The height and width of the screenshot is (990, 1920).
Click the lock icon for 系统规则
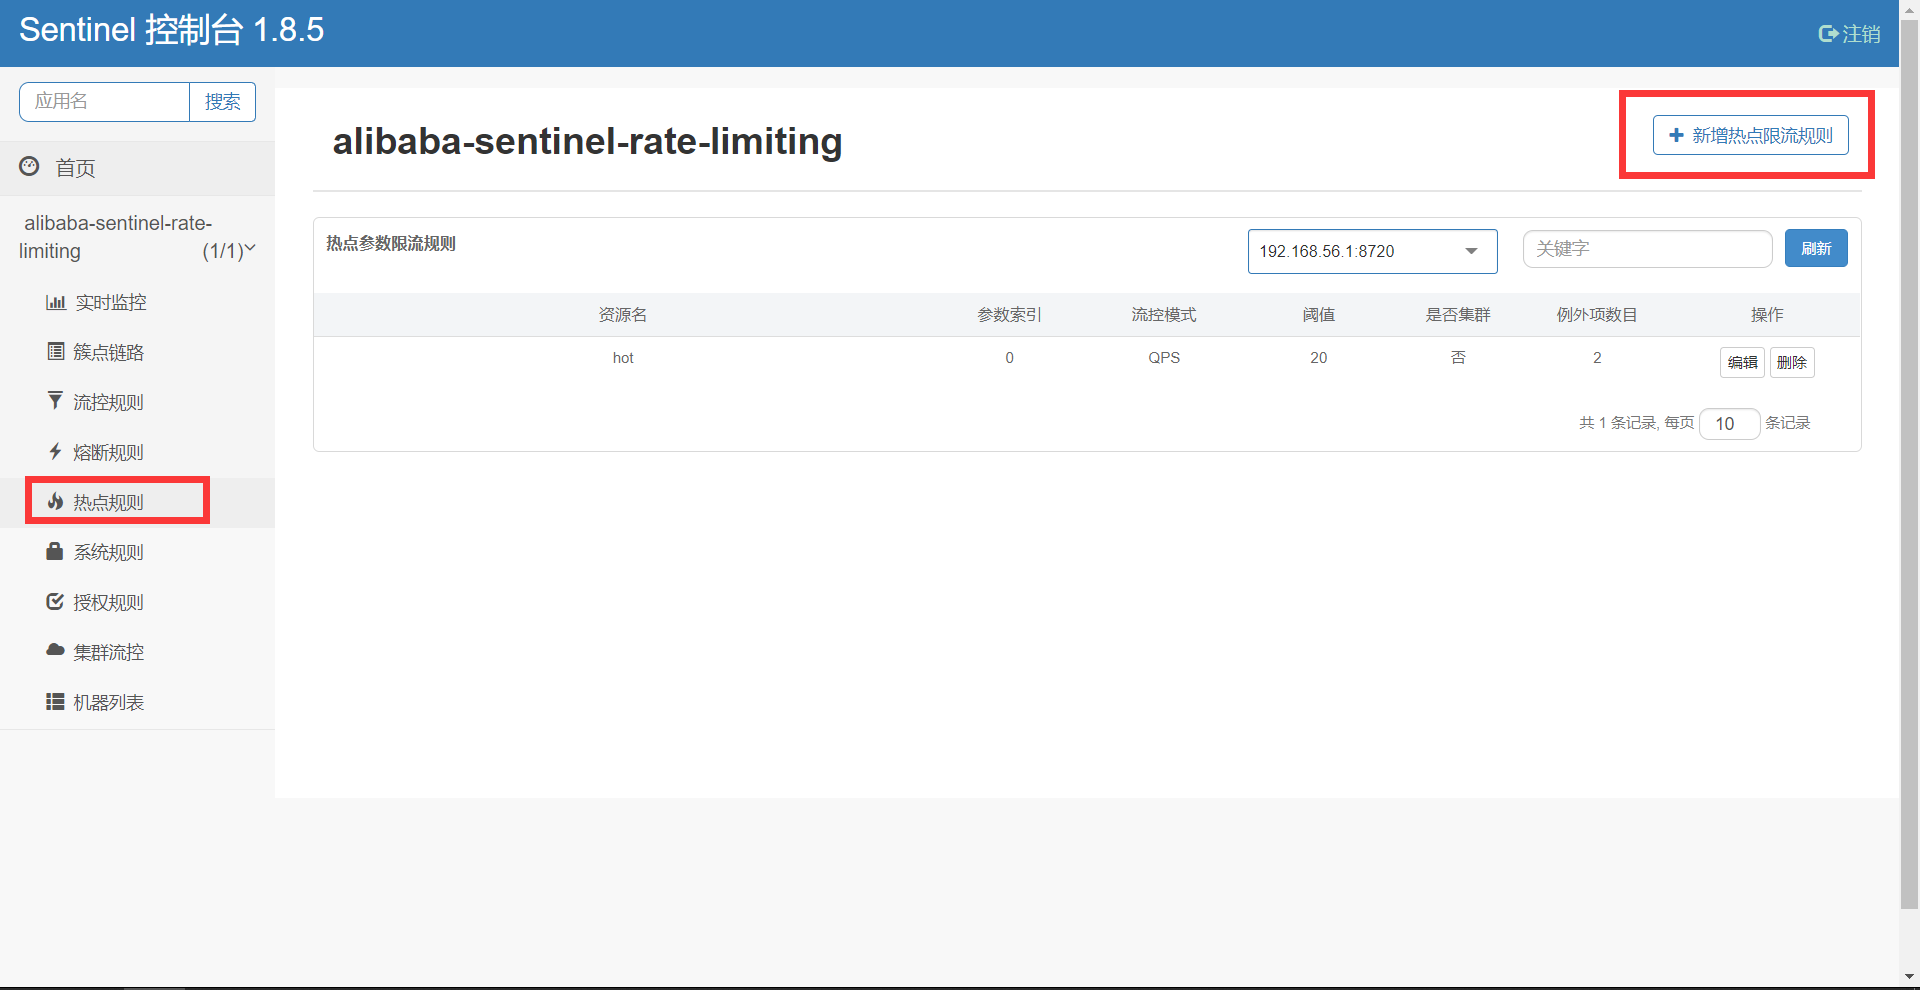[55, 551]
